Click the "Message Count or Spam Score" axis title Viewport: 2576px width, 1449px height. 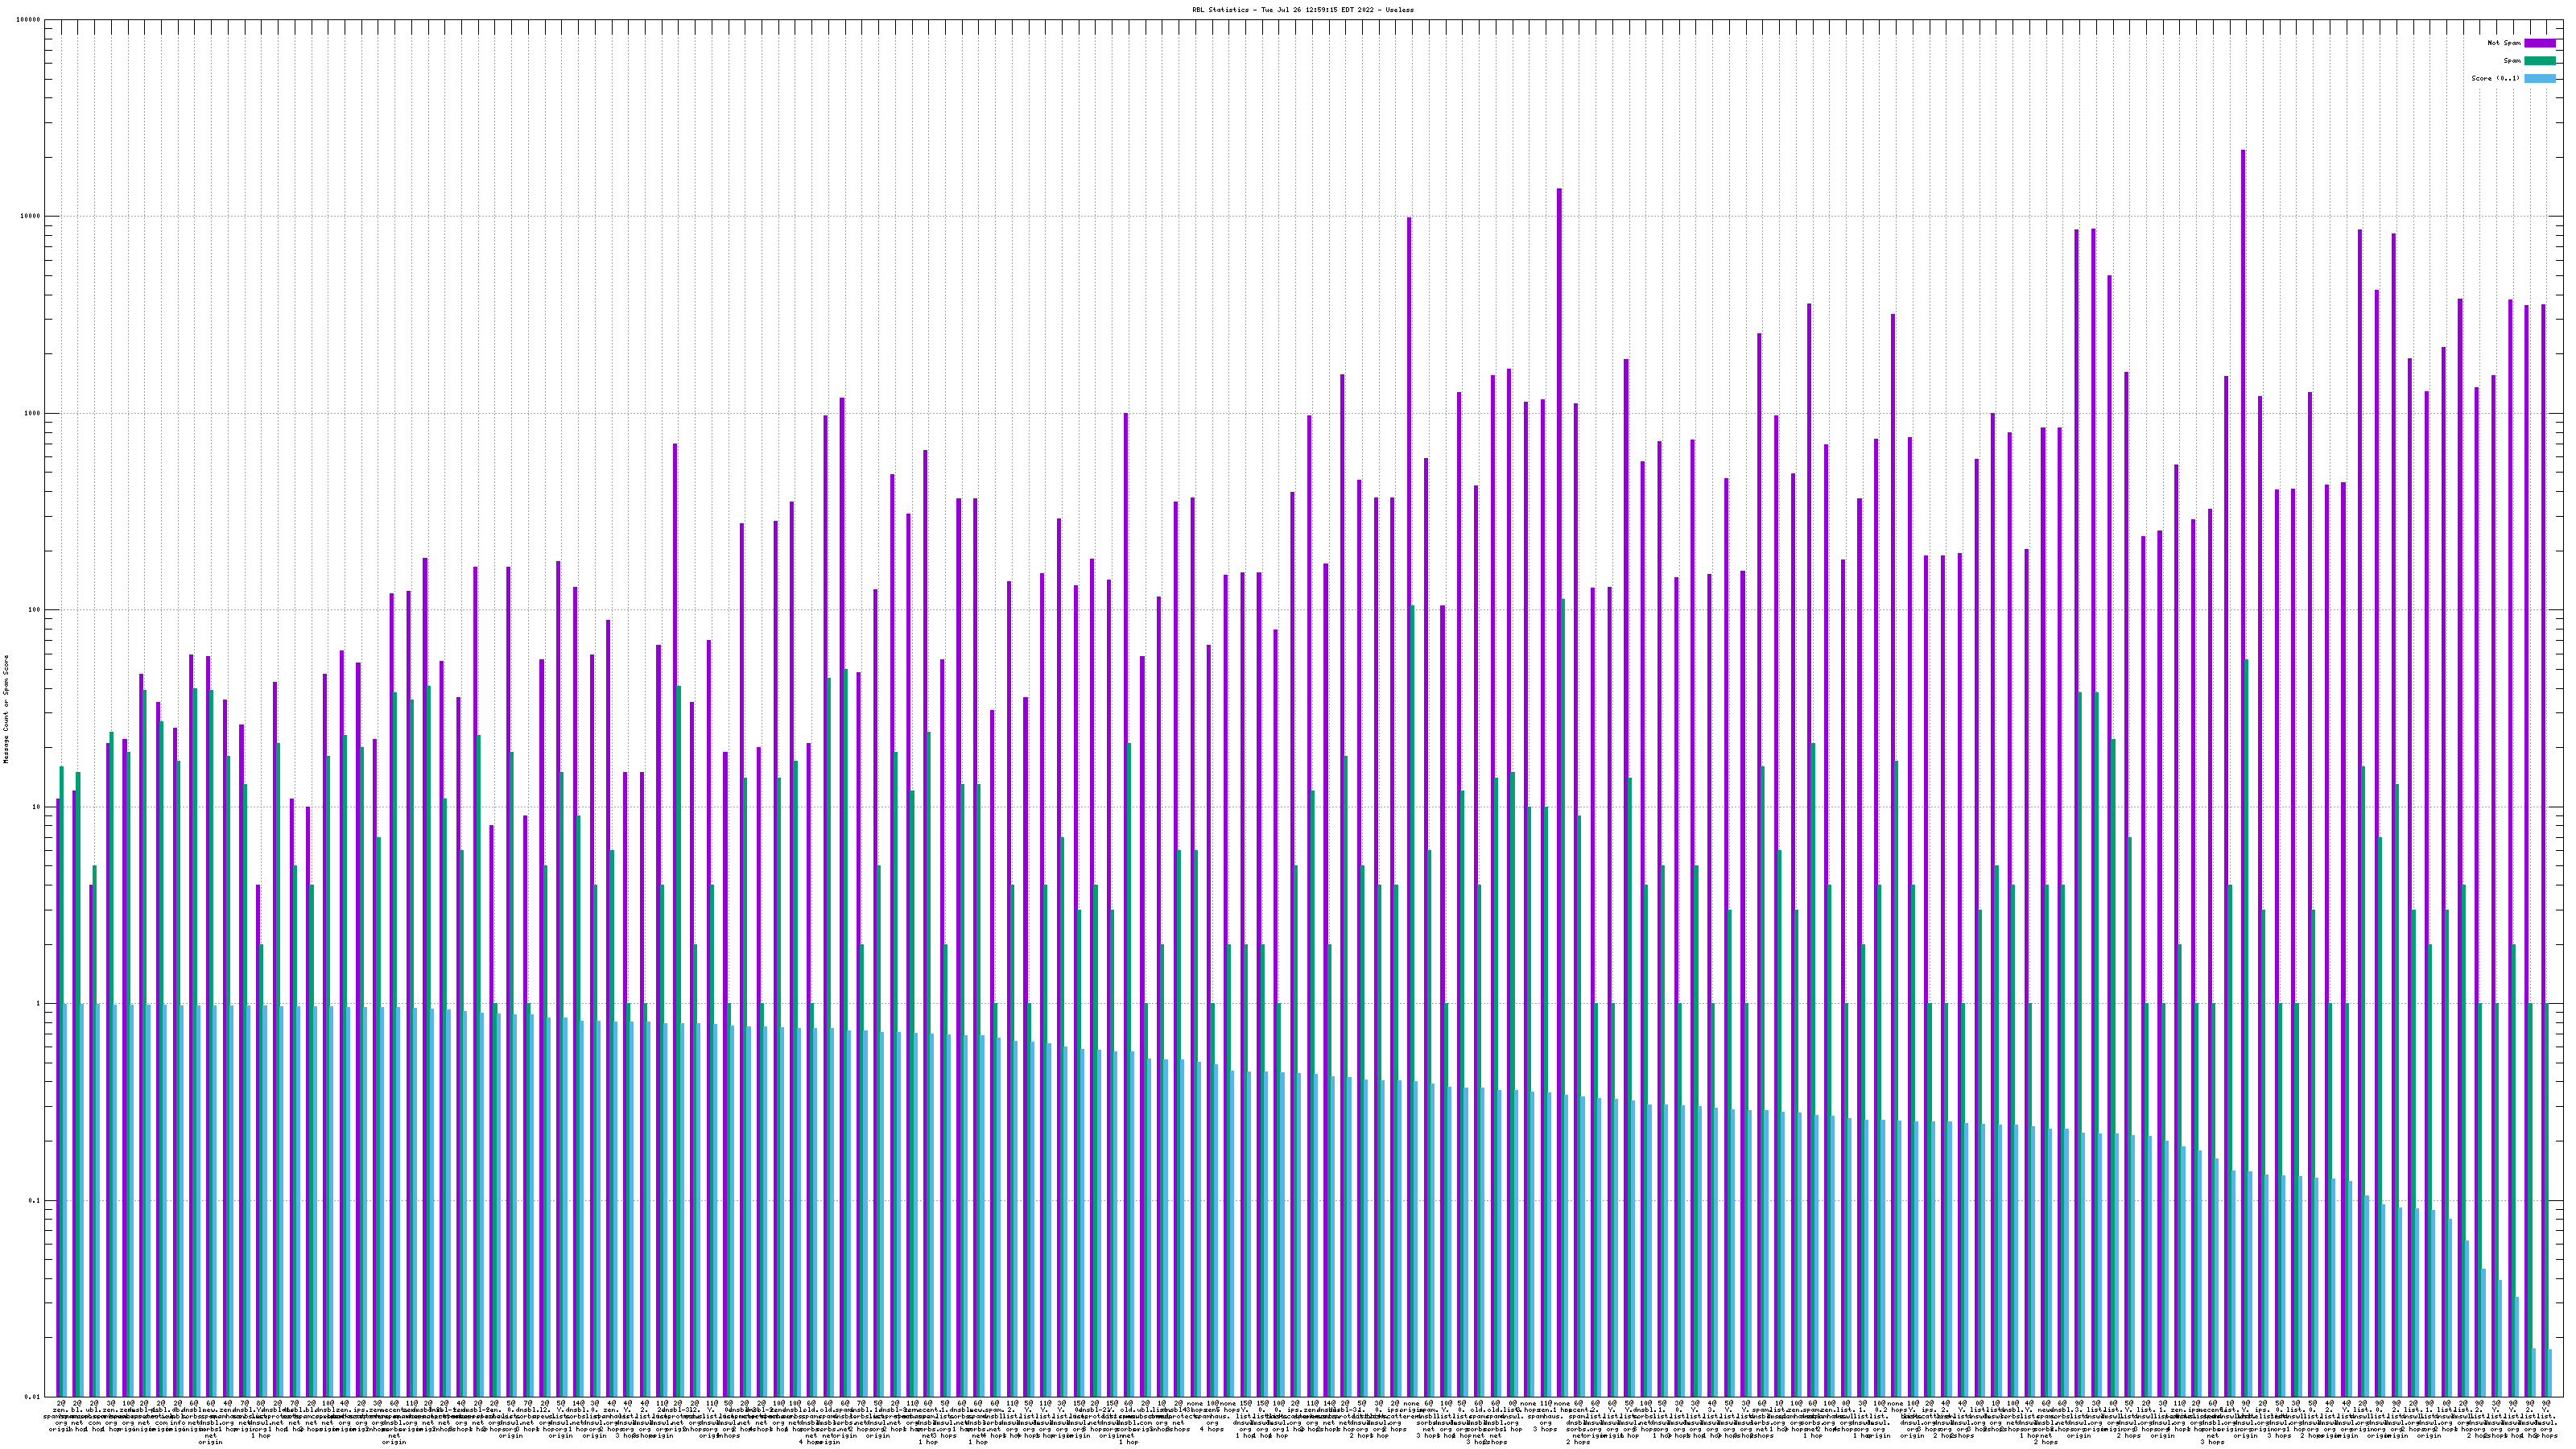point(5,708)
